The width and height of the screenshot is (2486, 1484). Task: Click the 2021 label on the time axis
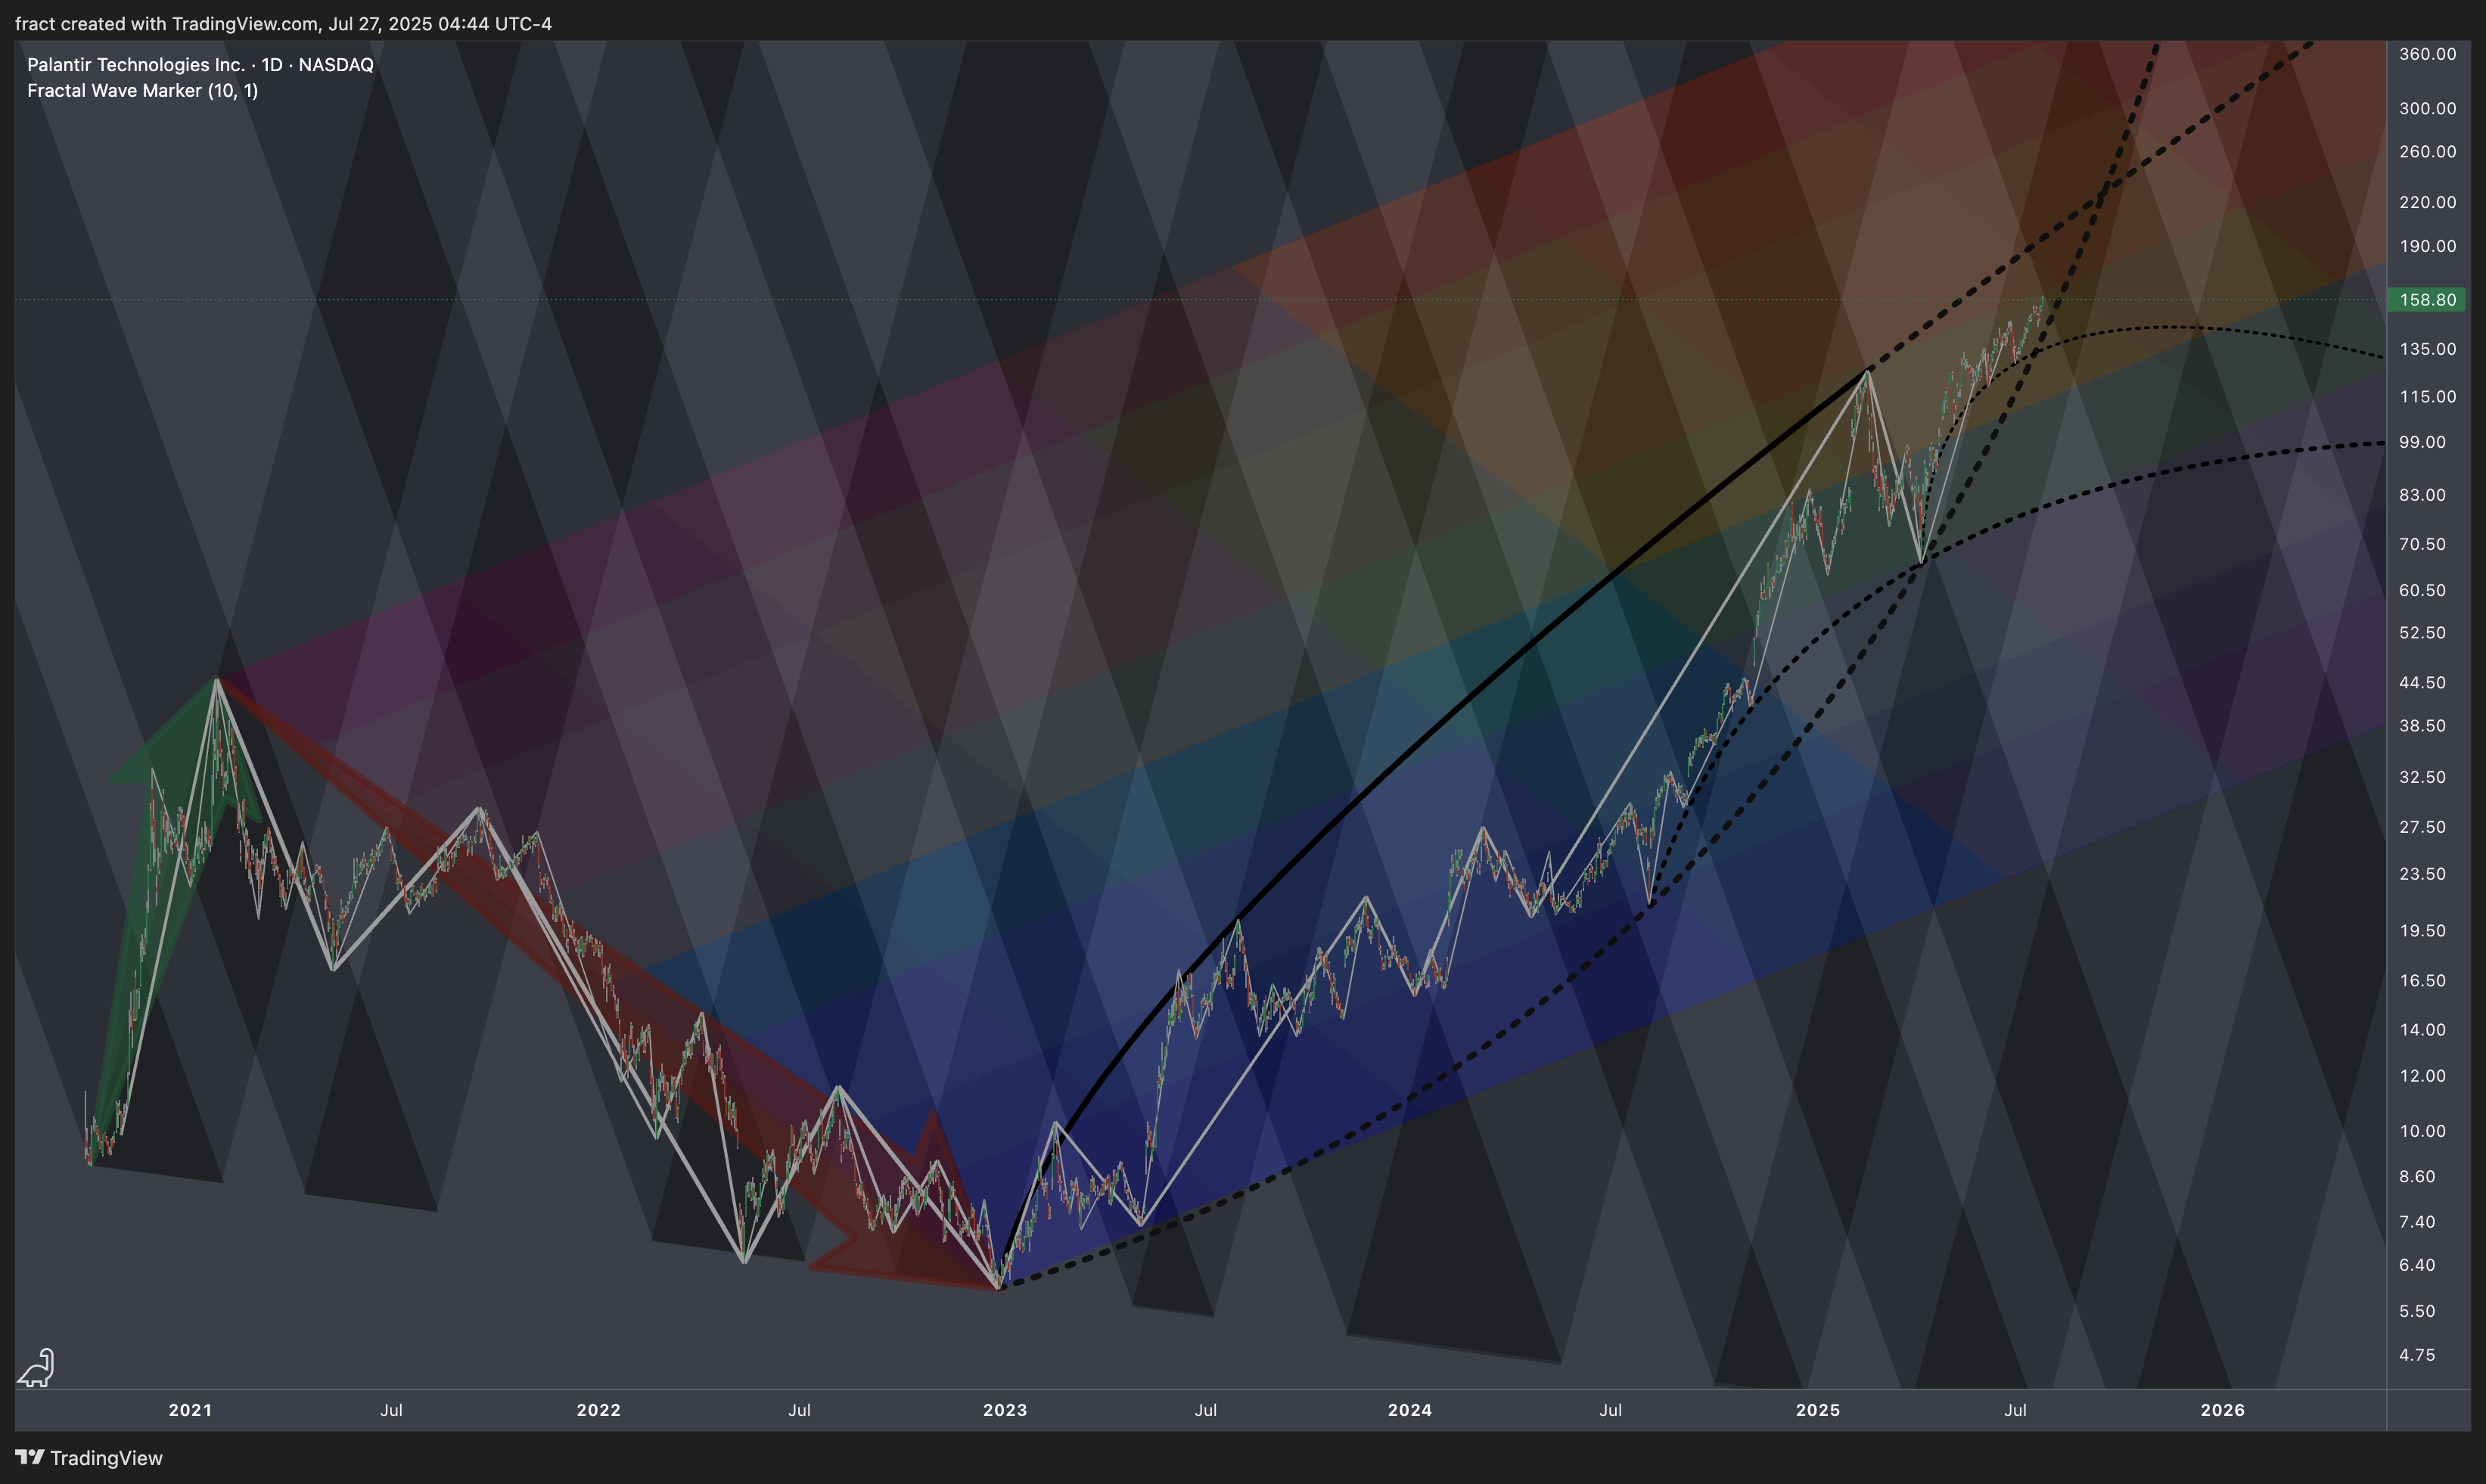(190, 1410)
